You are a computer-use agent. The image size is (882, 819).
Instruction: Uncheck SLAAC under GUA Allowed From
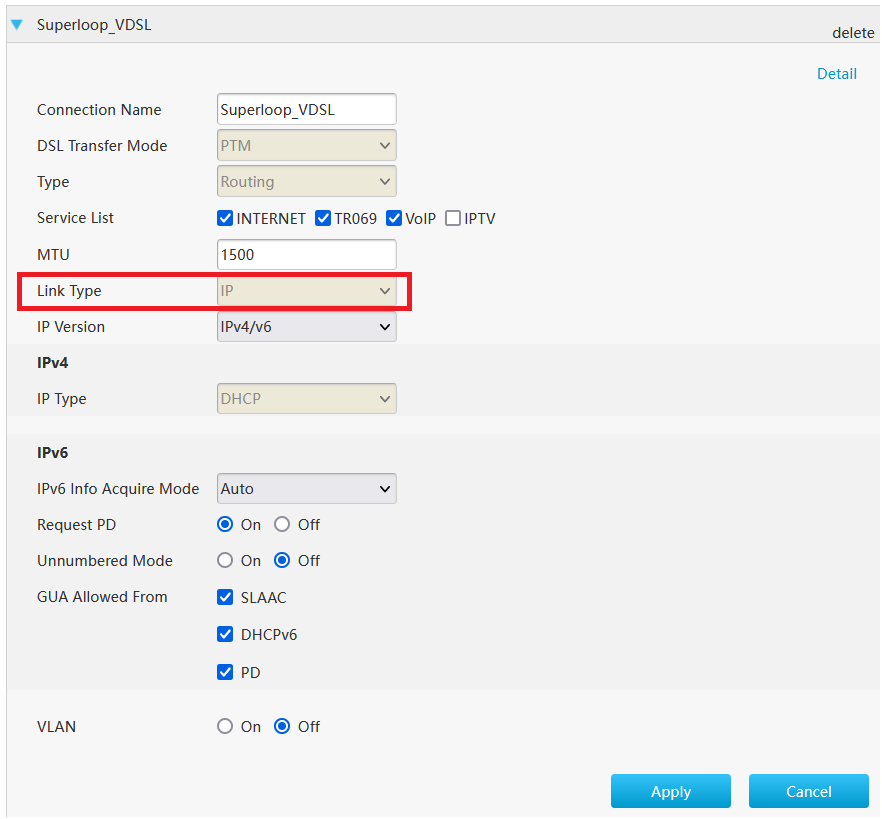coord(225,597)
